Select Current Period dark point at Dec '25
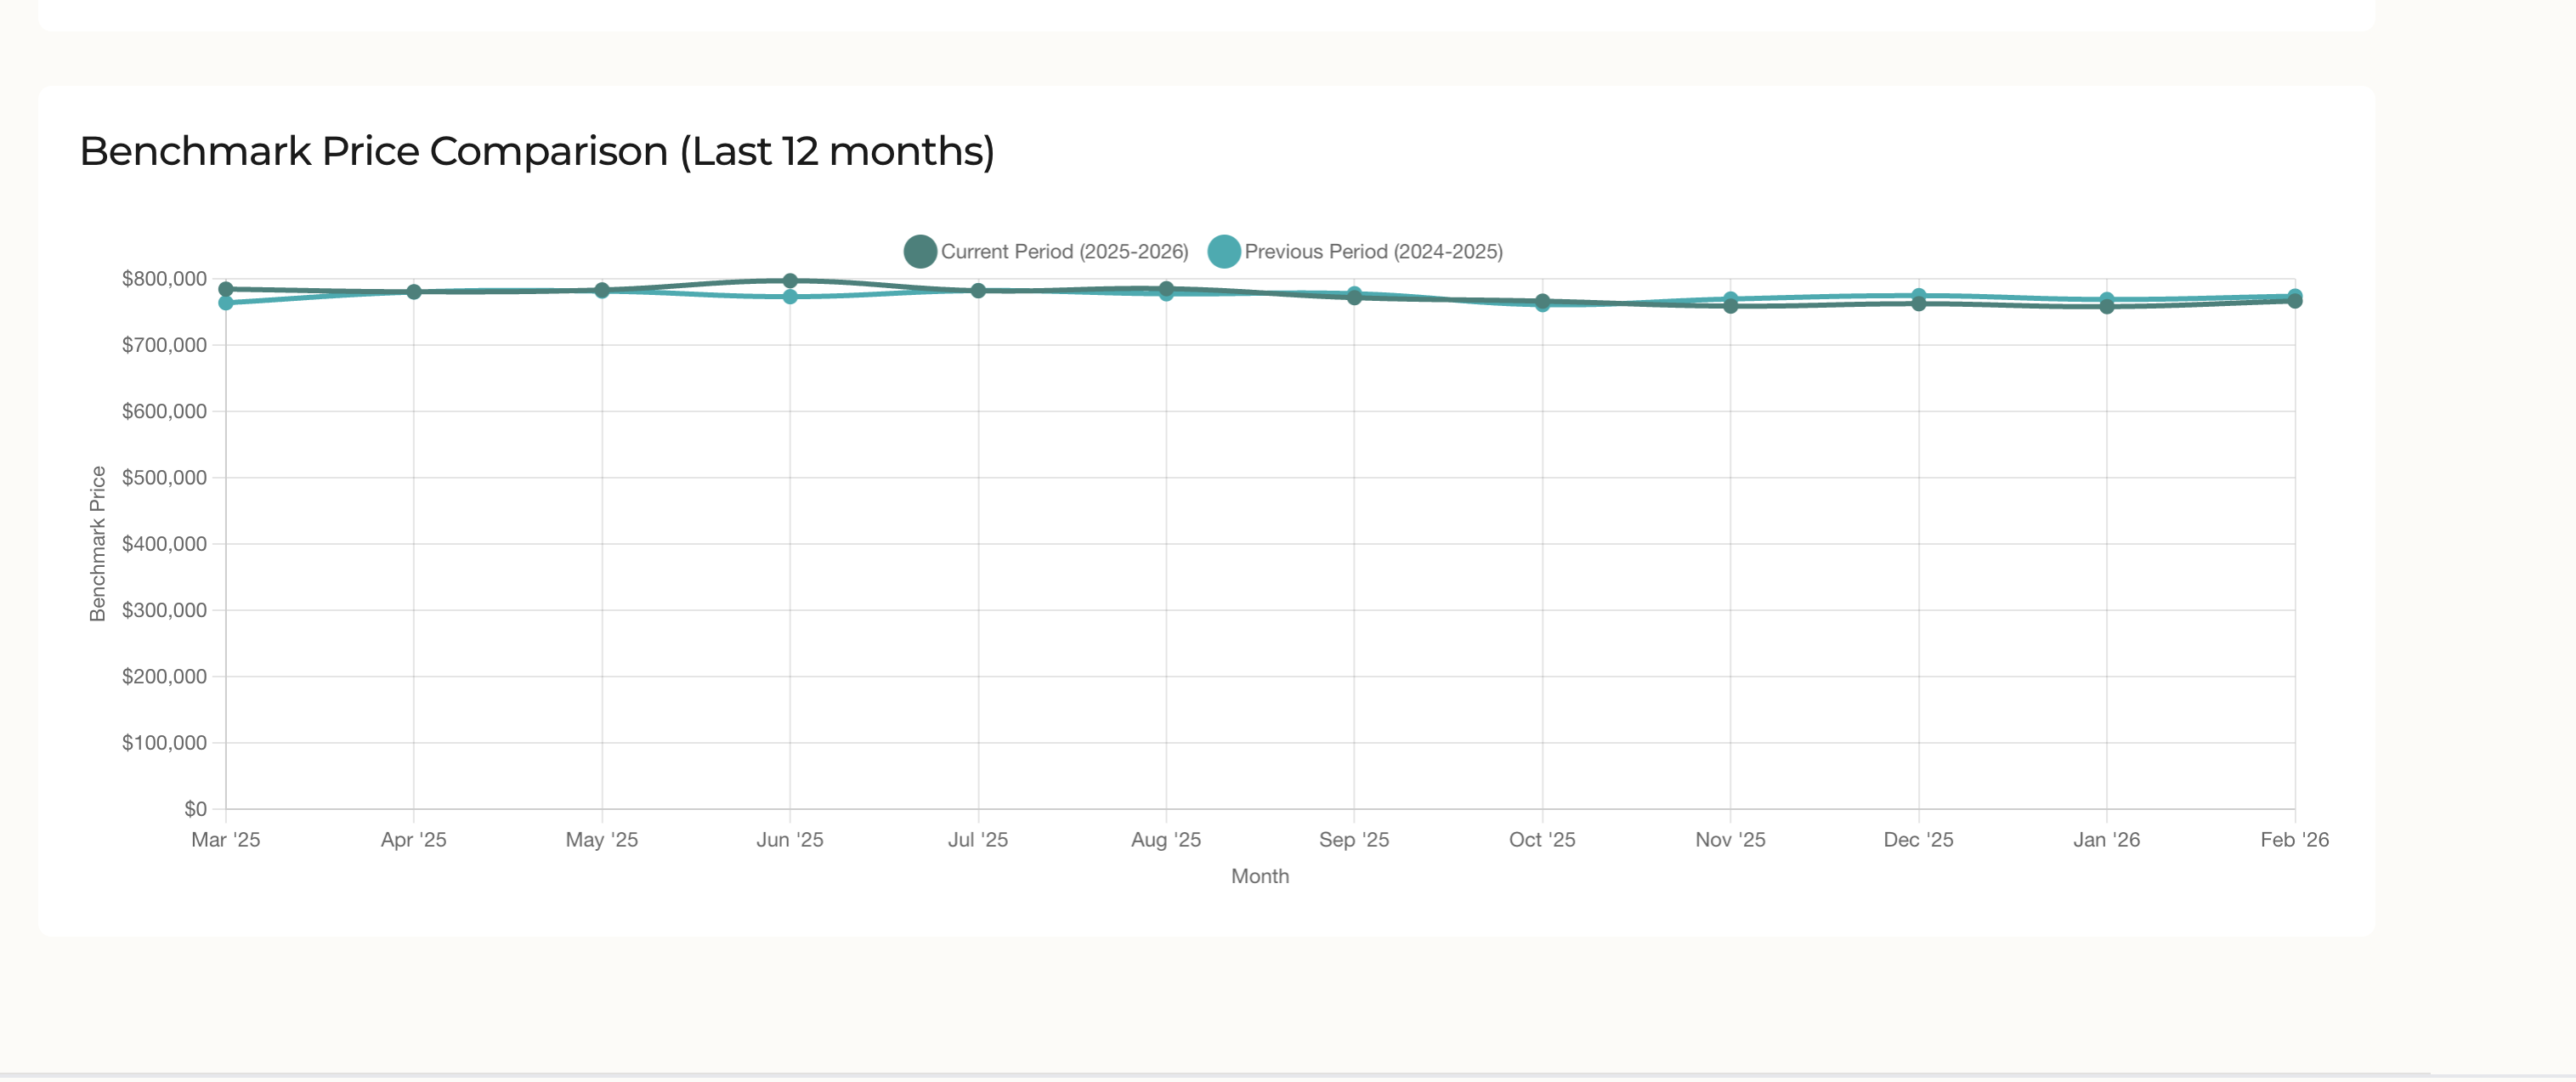 tap(1918, 304)
